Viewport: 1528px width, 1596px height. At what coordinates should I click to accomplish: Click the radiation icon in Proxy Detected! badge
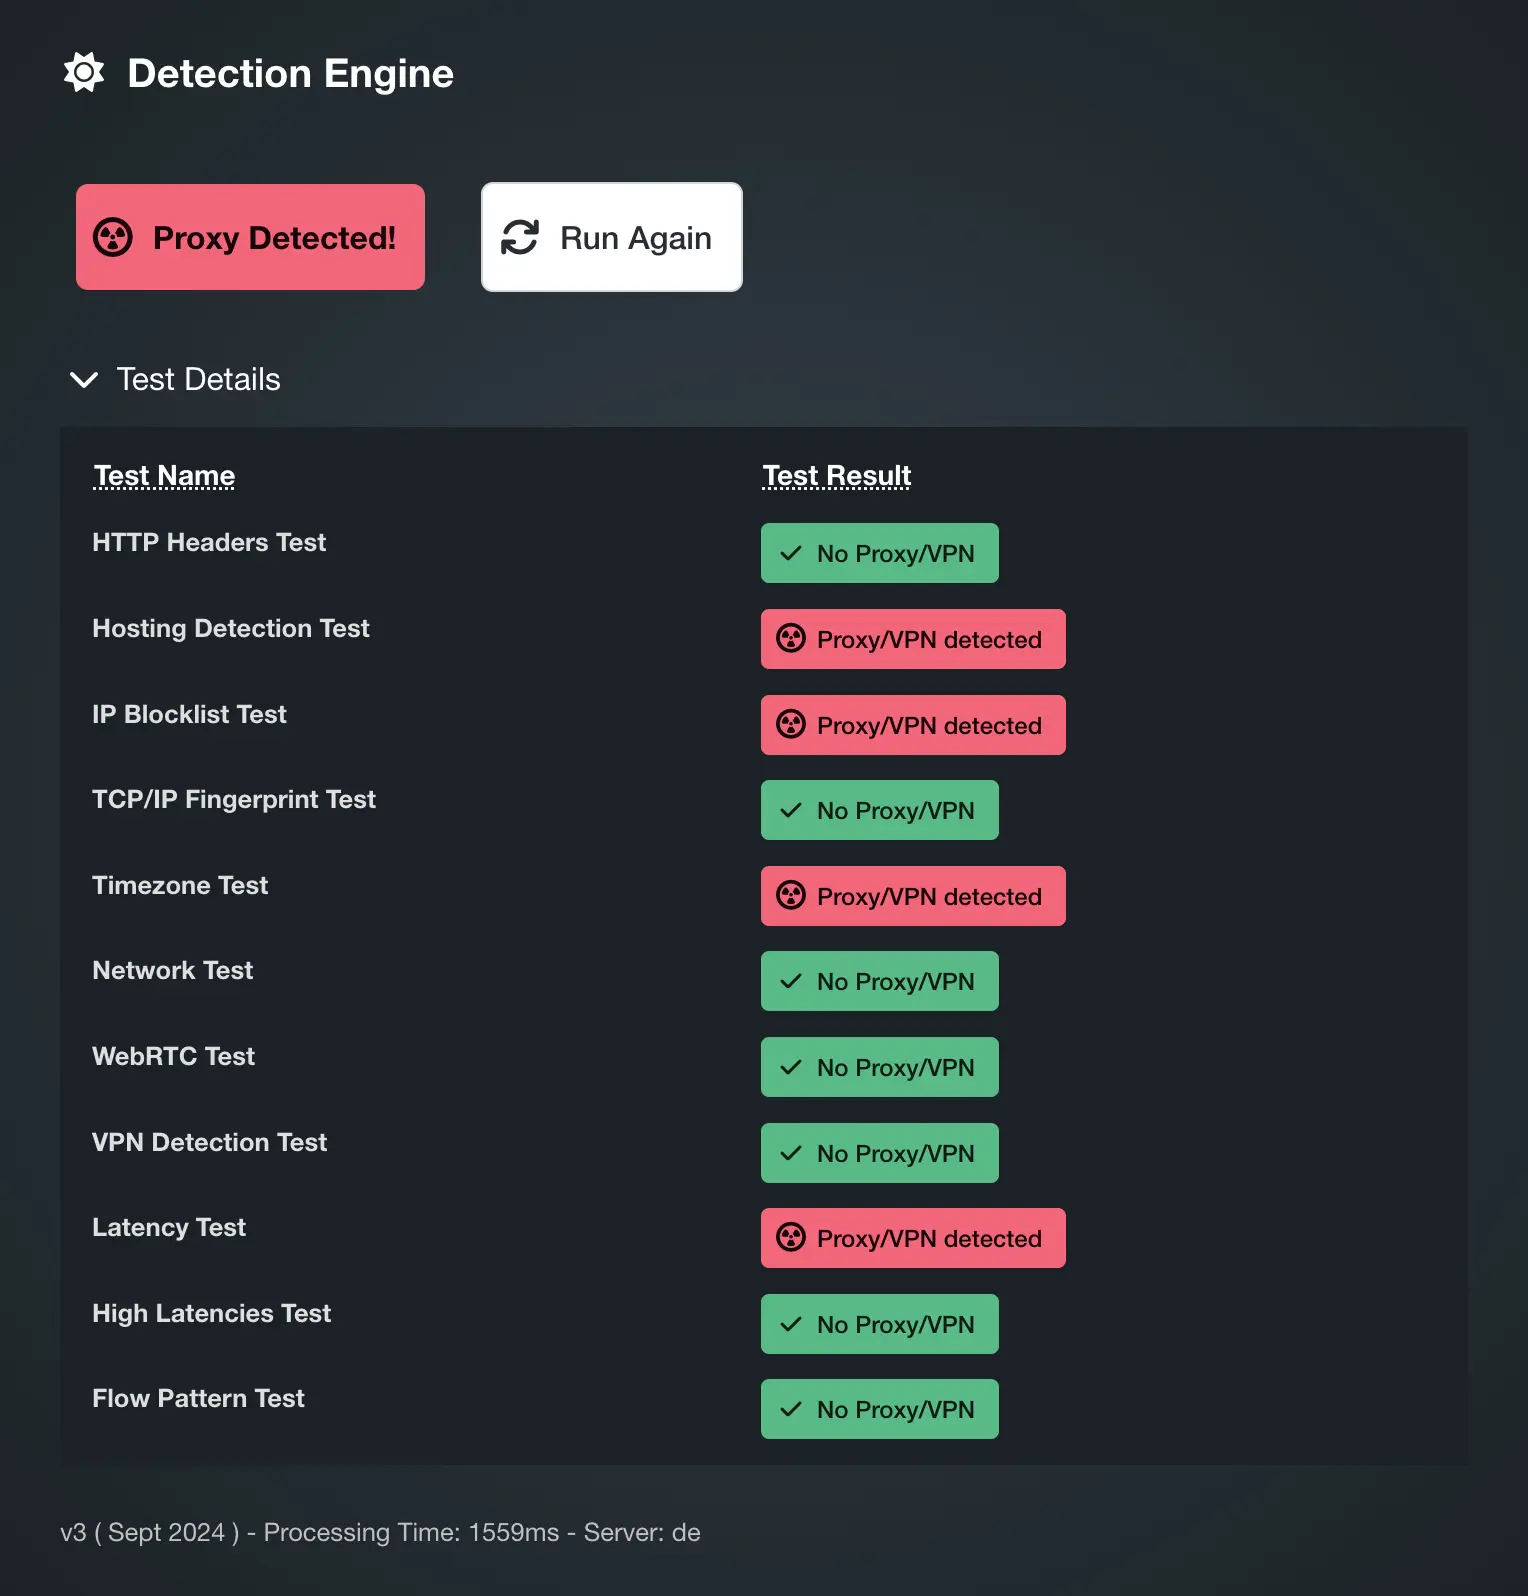(x=113, y=238)
